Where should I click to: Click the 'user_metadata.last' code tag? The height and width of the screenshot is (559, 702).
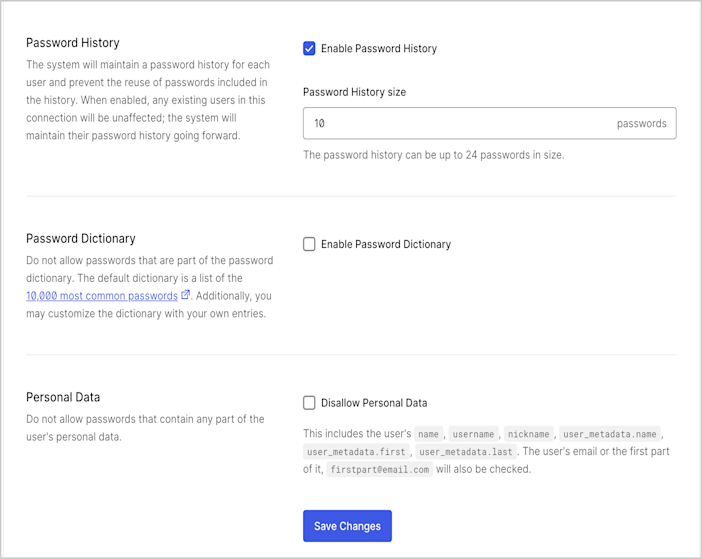(x=466, y=452)
